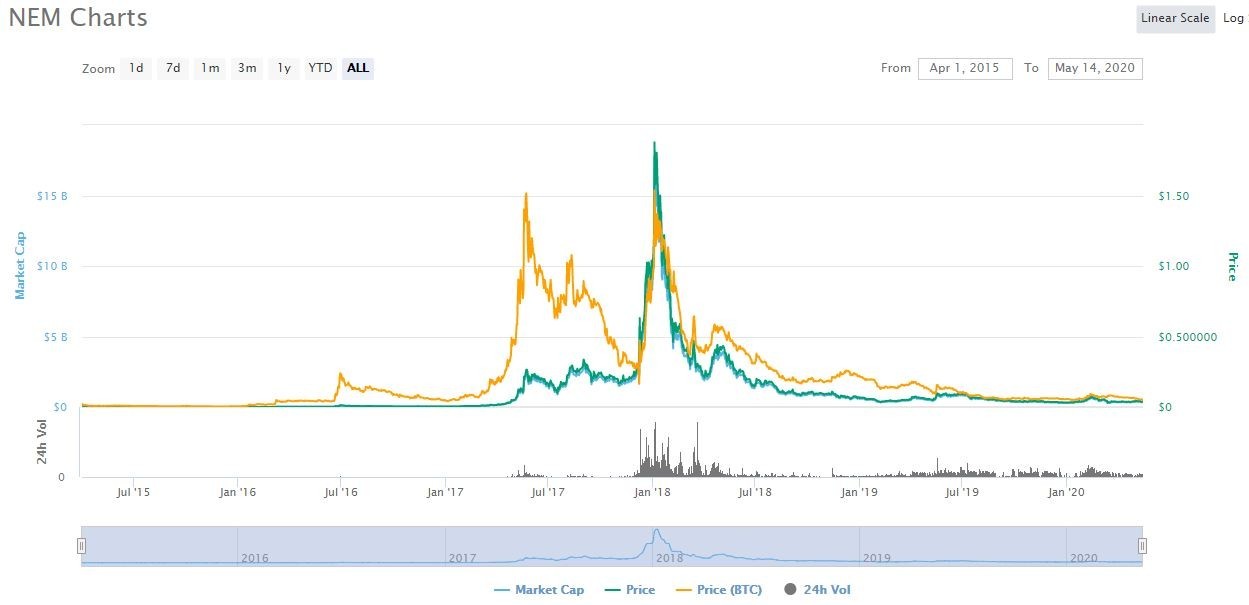This screenshot has height=605, width=1249.
Task: Click the Market Cap axis title
Action: click(x=19, y=266)
